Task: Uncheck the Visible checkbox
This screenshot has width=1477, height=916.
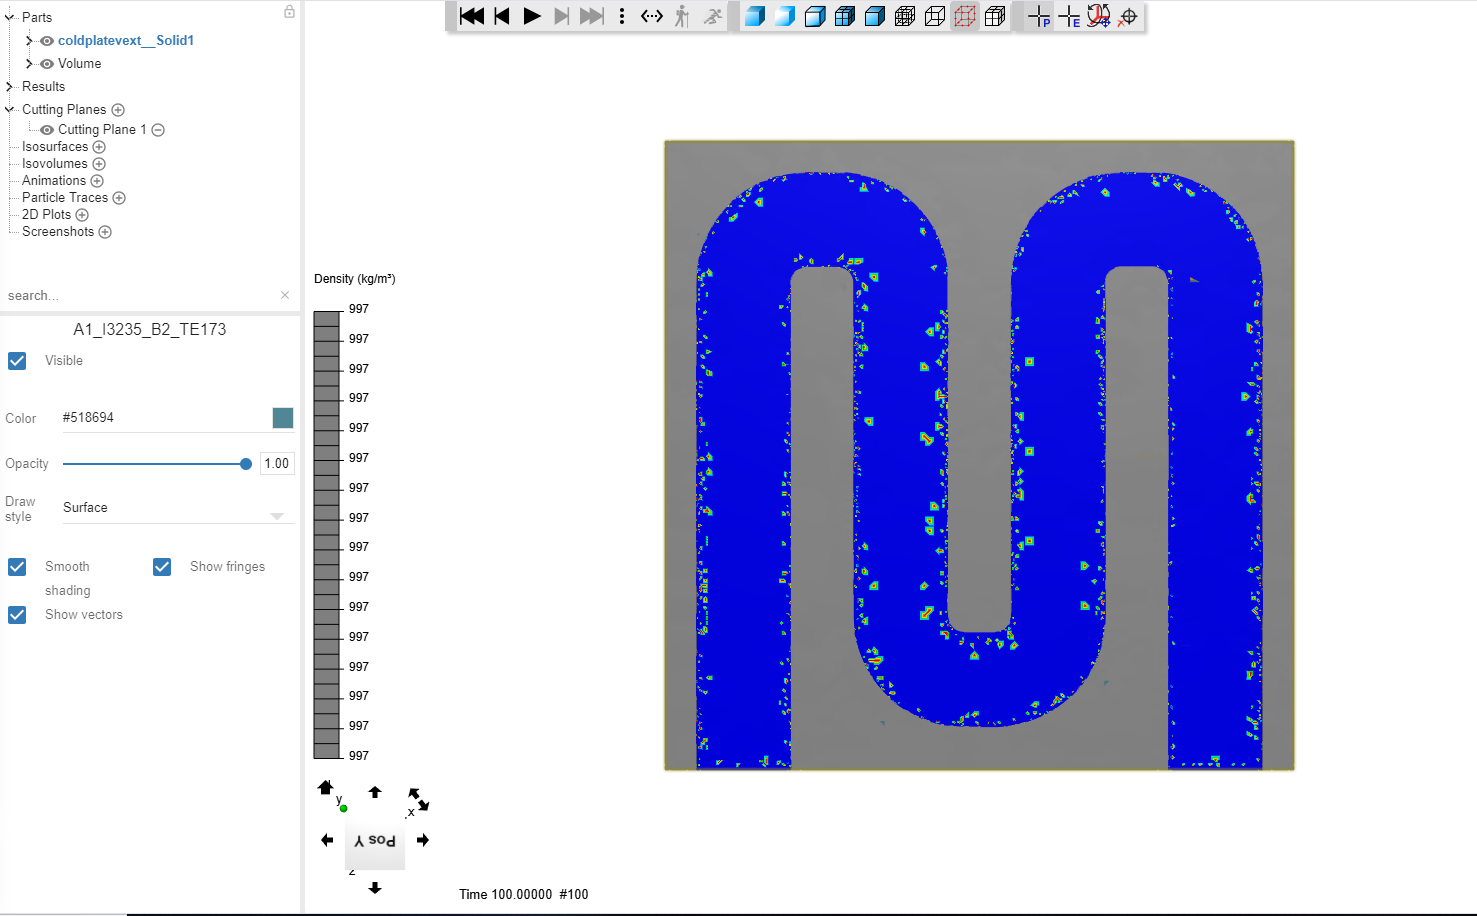Action: [17, 361]
